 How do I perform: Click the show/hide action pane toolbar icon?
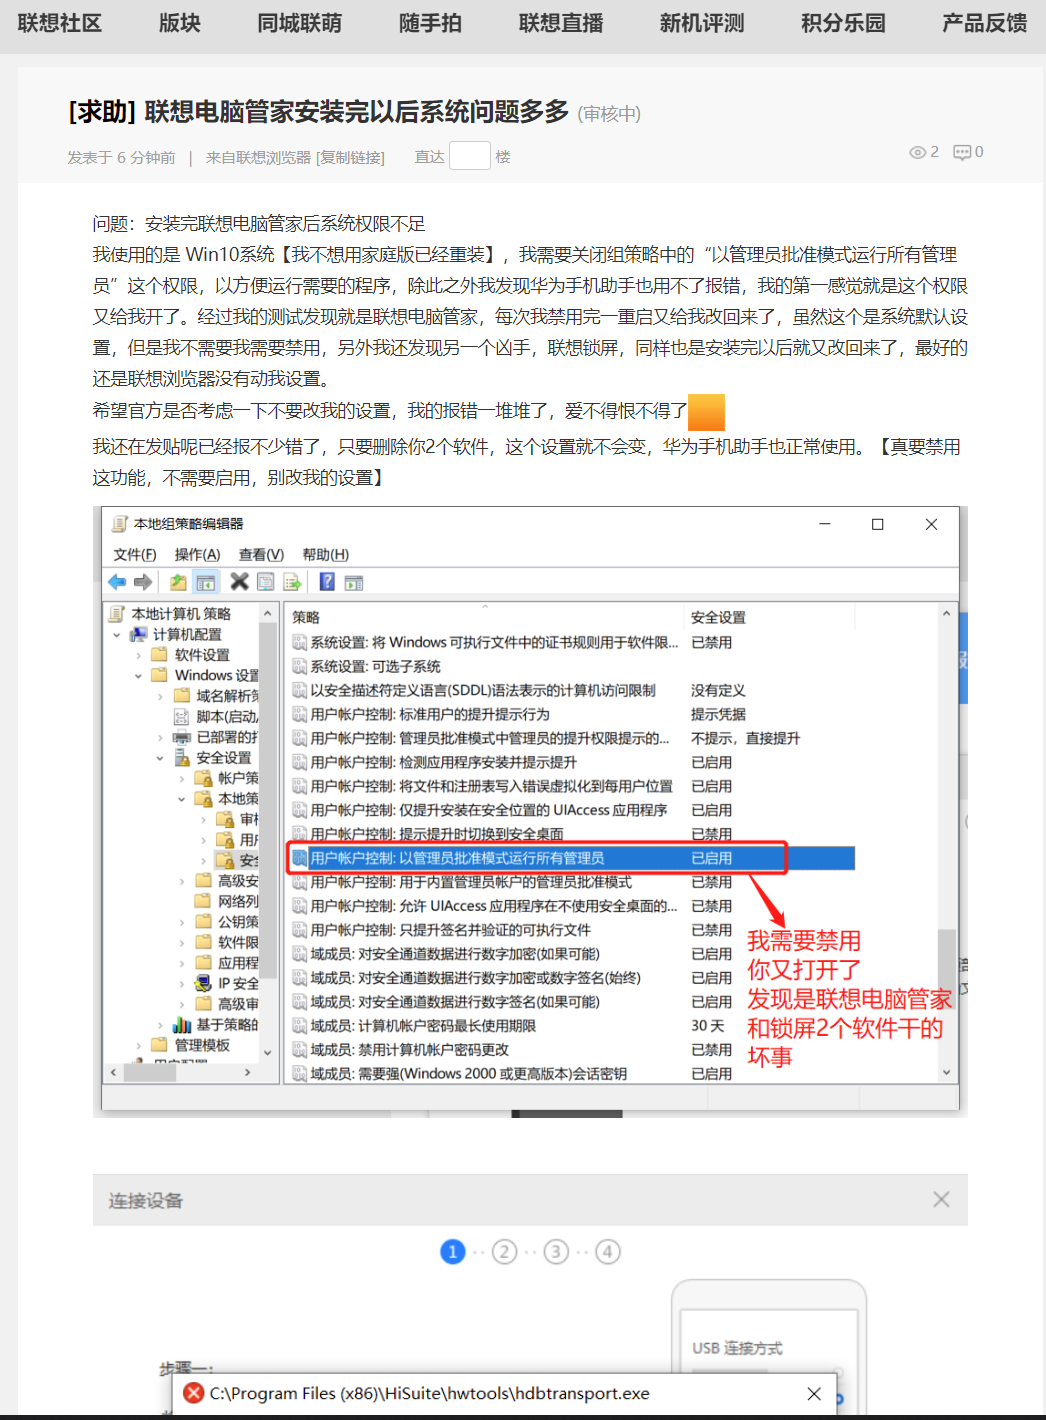354,582
